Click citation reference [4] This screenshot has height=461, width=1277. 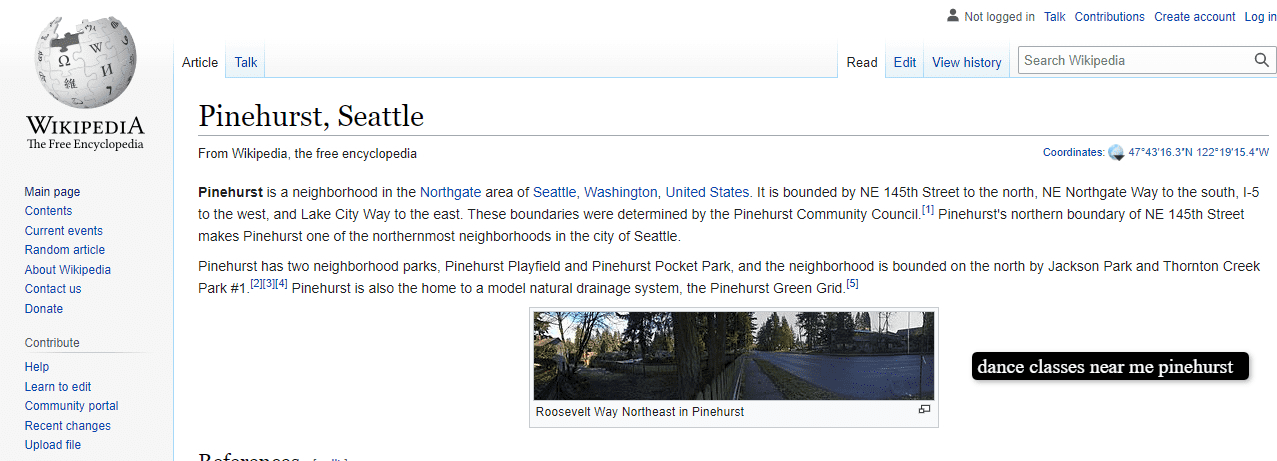coord(282,284)
